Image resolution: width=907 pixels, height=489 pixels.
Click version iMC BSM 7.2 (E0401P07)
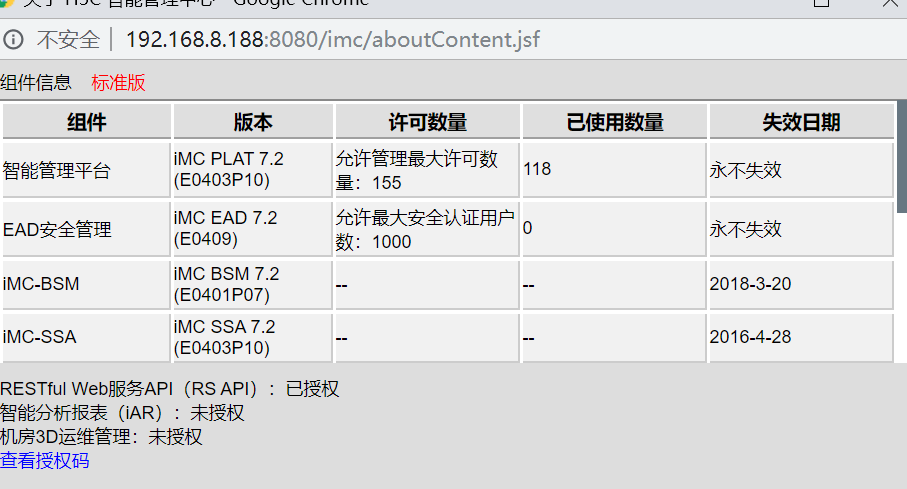[x=253, y=284]
